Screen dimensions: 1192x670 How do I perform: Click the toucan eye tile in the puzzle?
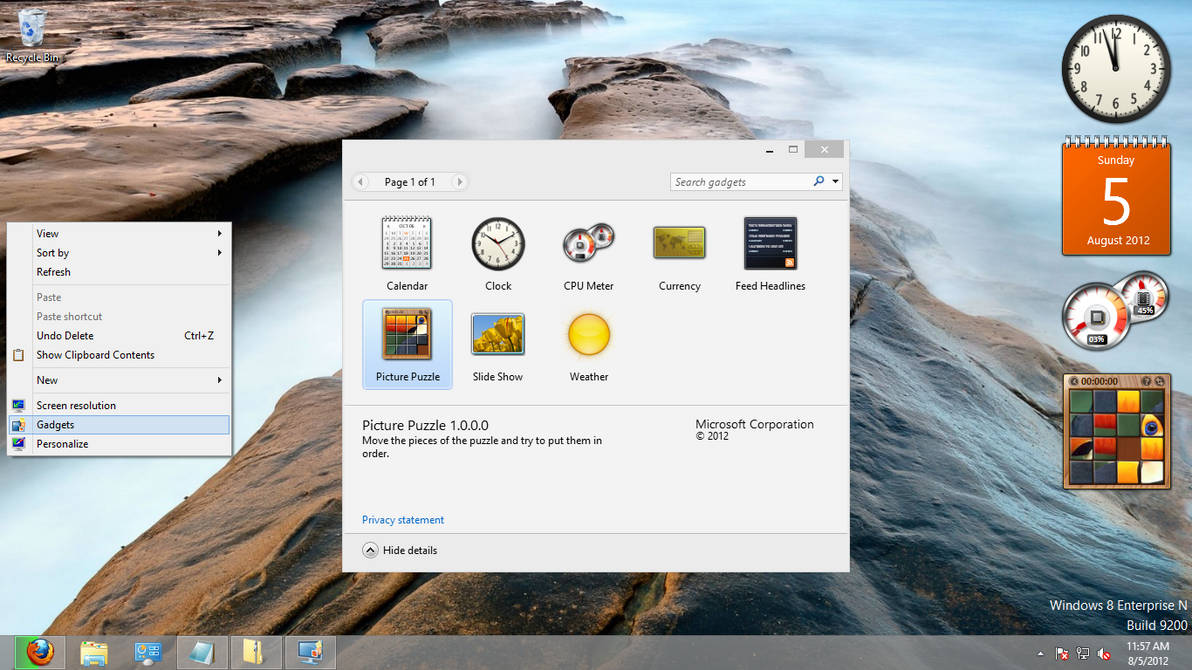point(1152,427)
